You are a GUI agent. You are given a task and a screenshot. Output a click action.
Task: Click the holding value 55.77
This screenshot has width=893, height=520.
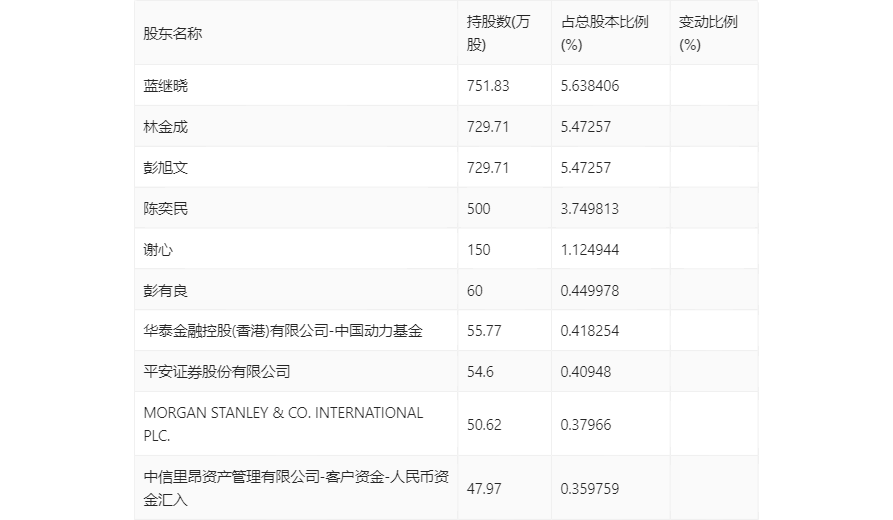point(484,331)
